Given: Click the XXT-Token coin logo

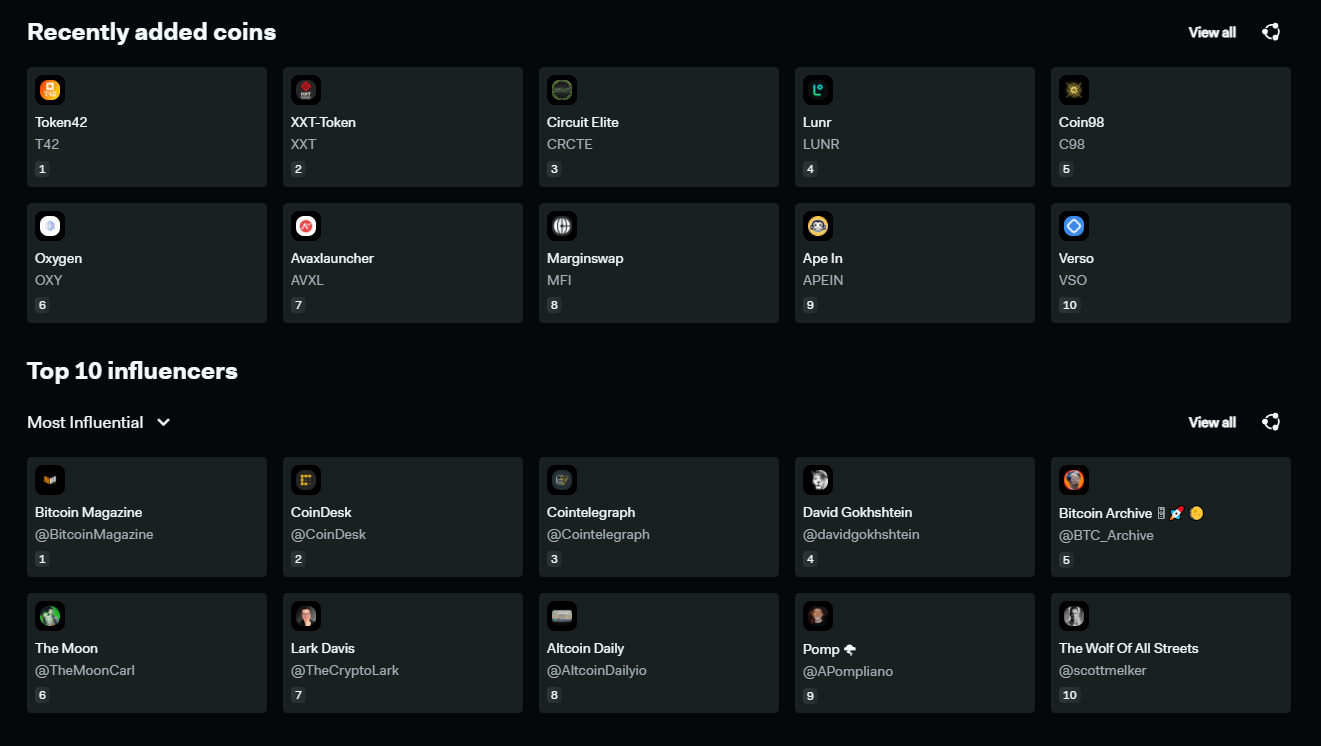Looking at the screenshot, I should 306,90.
